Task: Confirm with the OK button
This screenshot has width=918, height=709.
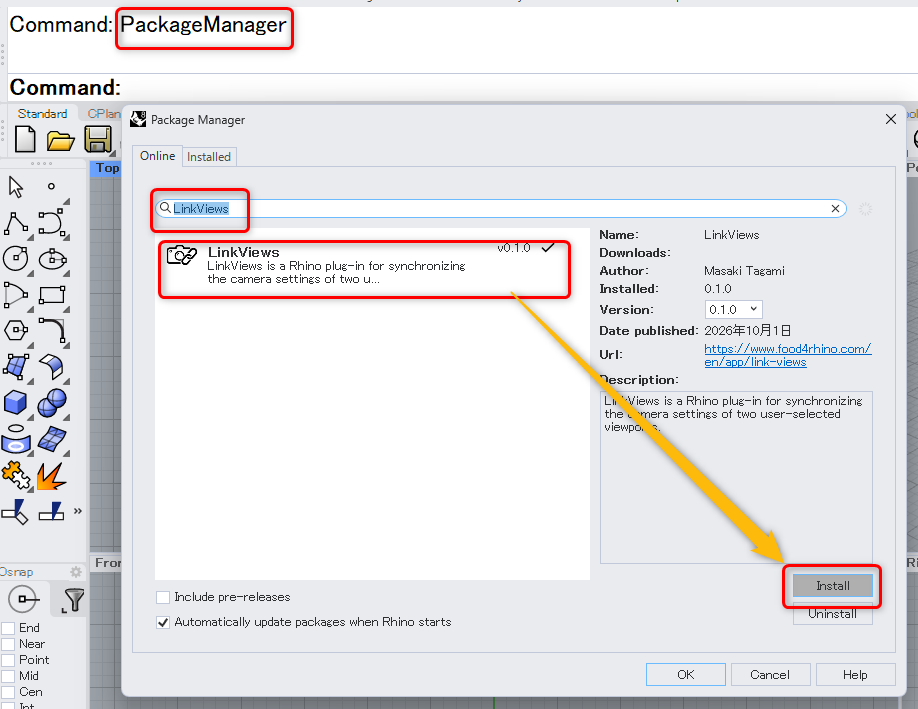Action: tap(686, 674)
